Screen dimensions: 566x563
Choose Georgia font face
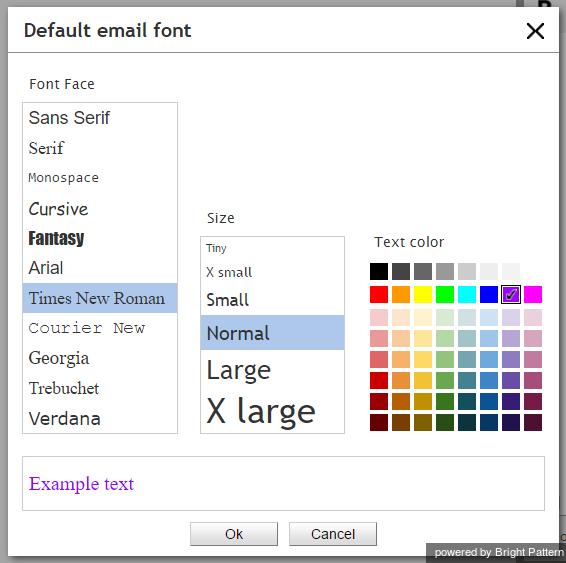pyautogui.click(x=100, y=358)
